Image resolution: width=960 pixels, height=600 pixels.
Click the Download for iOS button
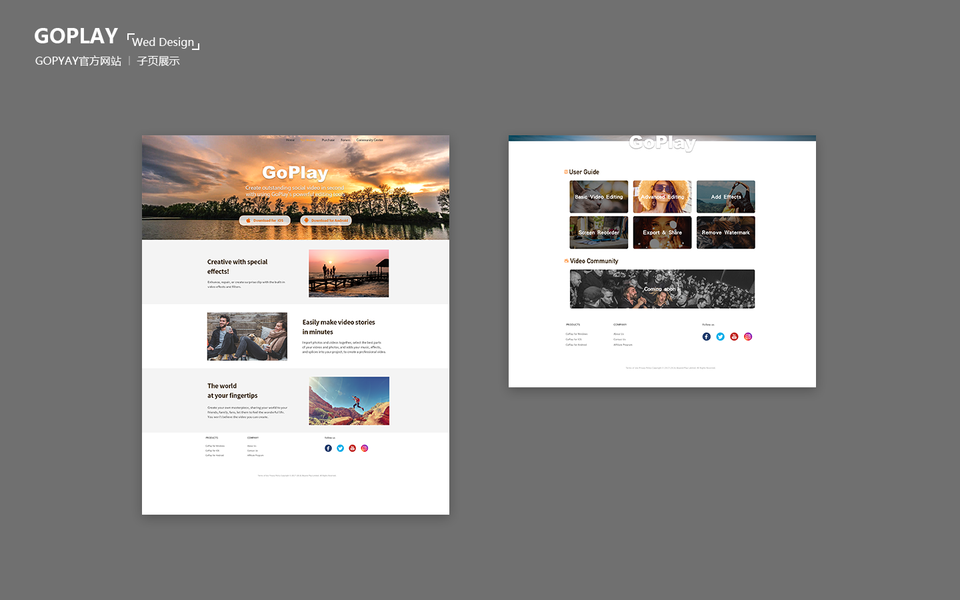(x=264, y=220)
